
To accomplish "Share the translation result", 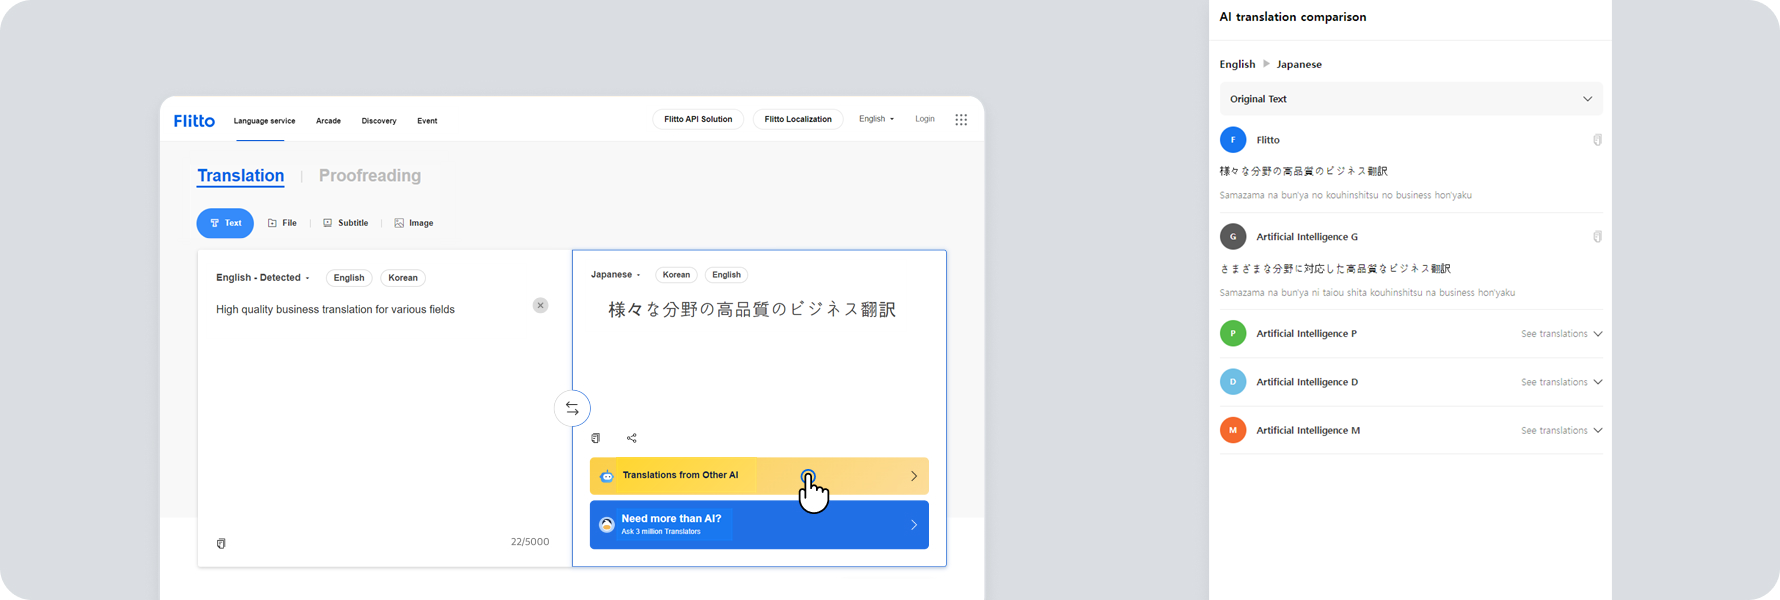I will [632, 438].
